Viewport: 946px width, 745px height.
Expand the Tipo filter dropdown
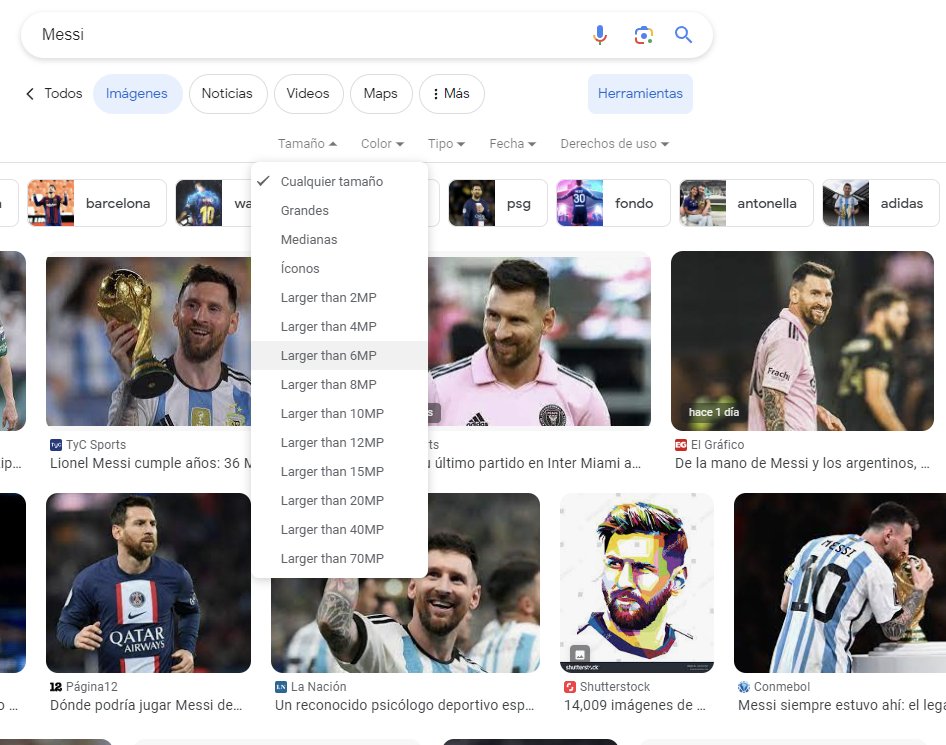pos(446,144)
